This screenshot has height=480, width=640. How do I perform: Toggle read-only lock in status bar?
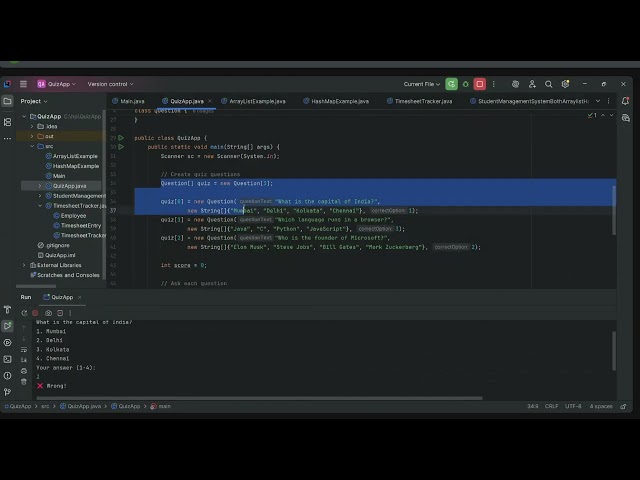(x=623, y=407)
